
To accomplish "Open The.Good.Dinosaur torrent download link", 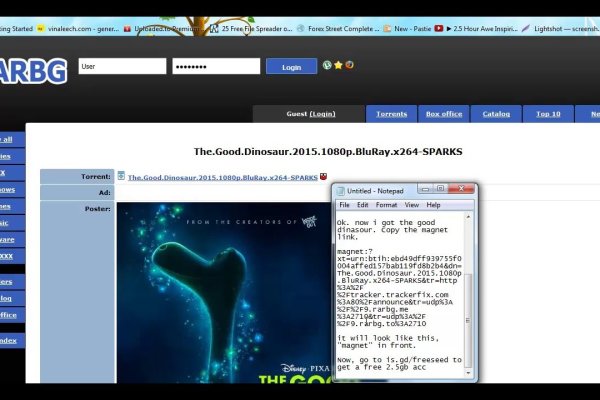I will point(222,177).
